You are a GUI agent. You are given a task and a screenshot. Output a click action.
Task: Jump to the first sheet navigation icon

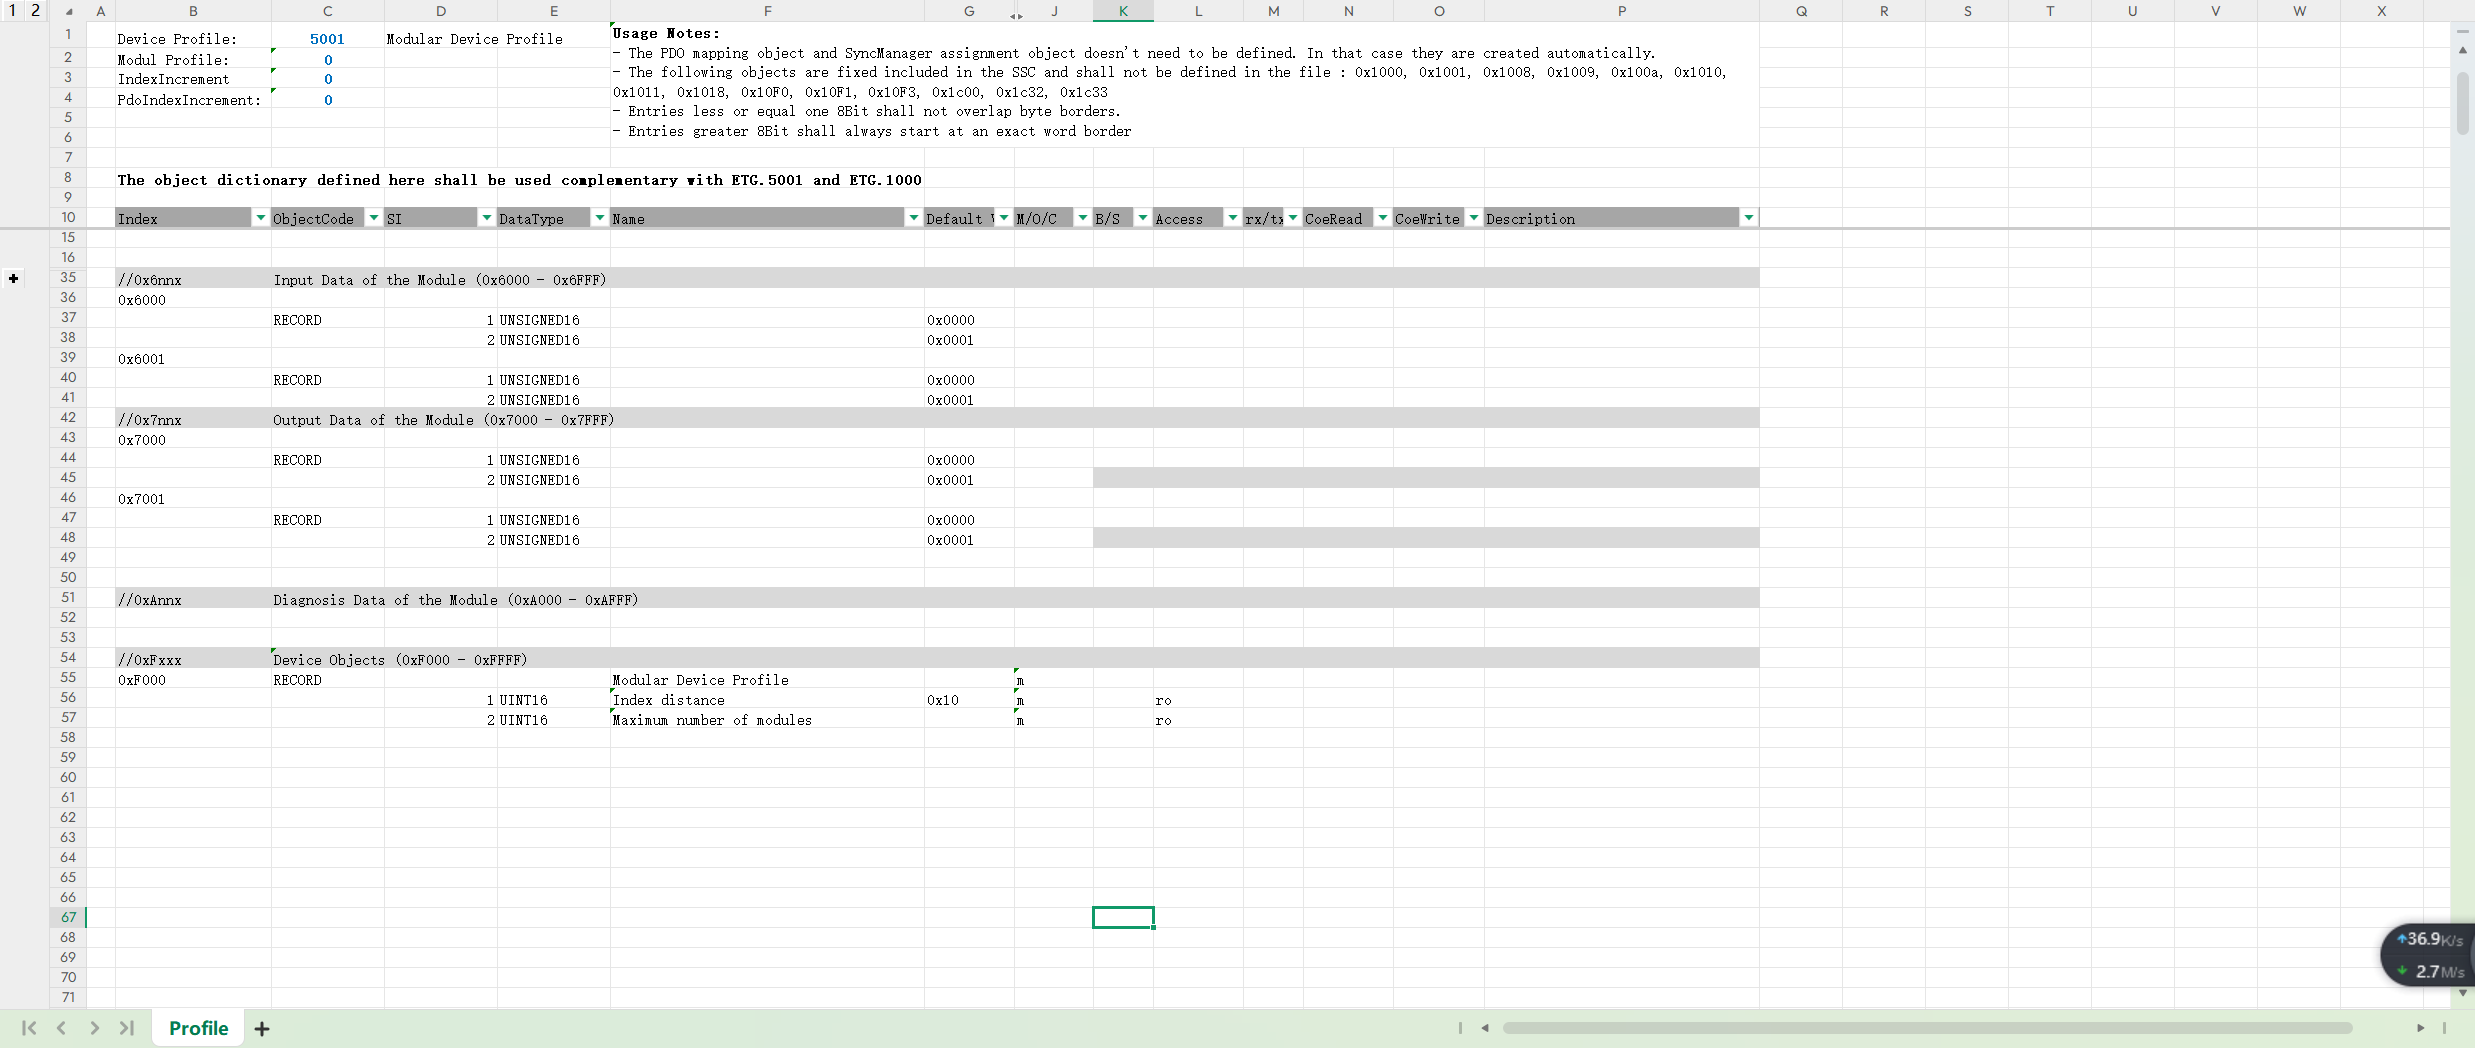click(x=30, y=1027)
